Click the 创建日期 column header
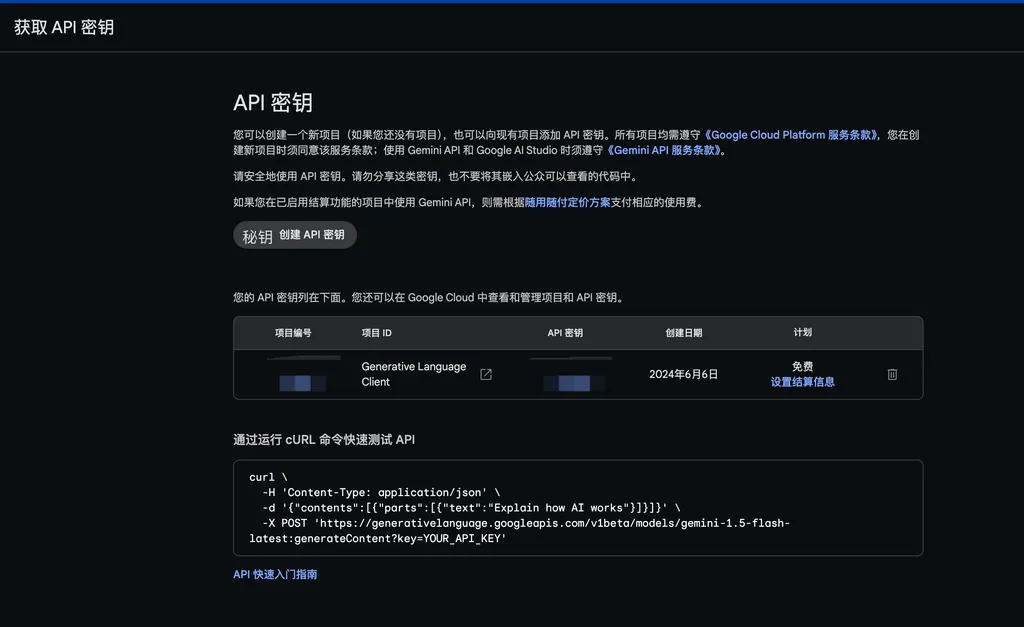The height and width of the screenshot is (627, 1024). pyautogui.click(x=684, y=333)
